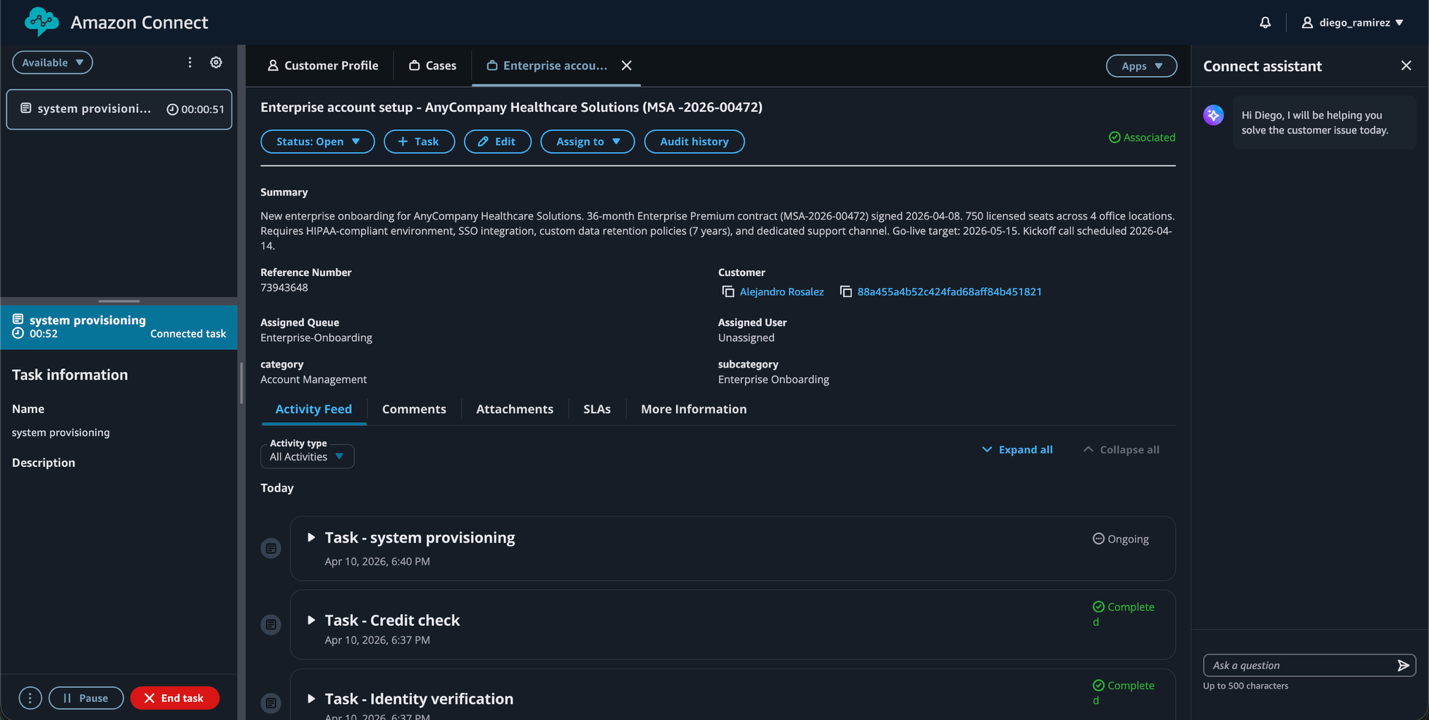Open the More Information tab
Viewport: 1429px width, 720px height.
click(x=694, y=409)
